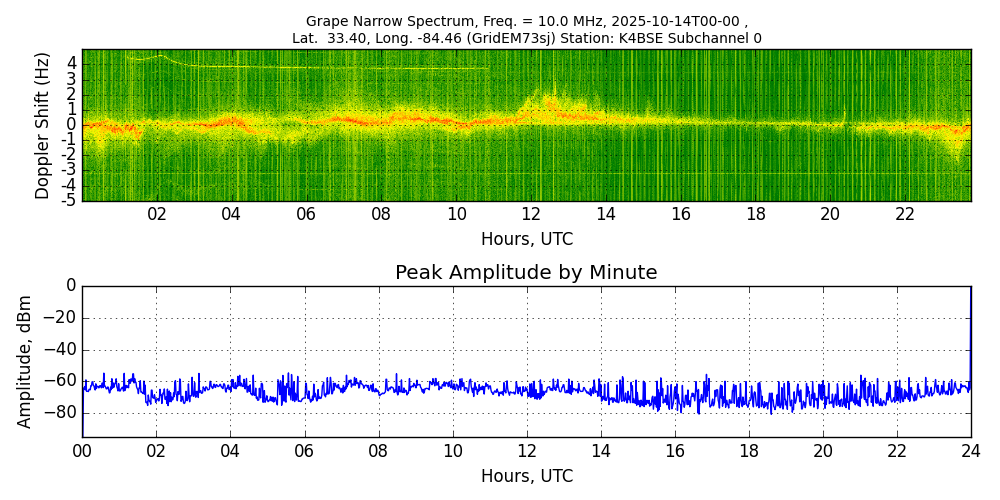The image size is (1000, 500).
Task: Select the 04 hour tick on the spectrogram axis
Action: pos(231,215)
